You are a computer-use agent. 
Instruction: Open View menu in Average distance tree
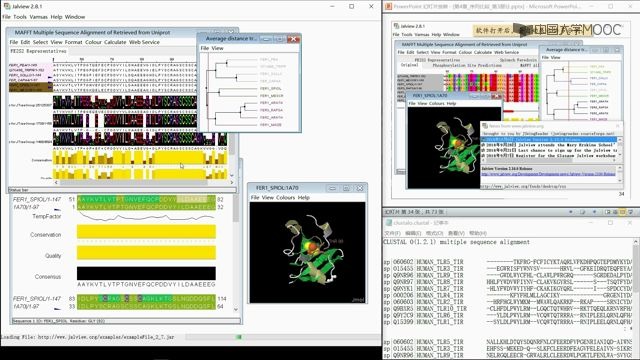(x=218, y=48)
